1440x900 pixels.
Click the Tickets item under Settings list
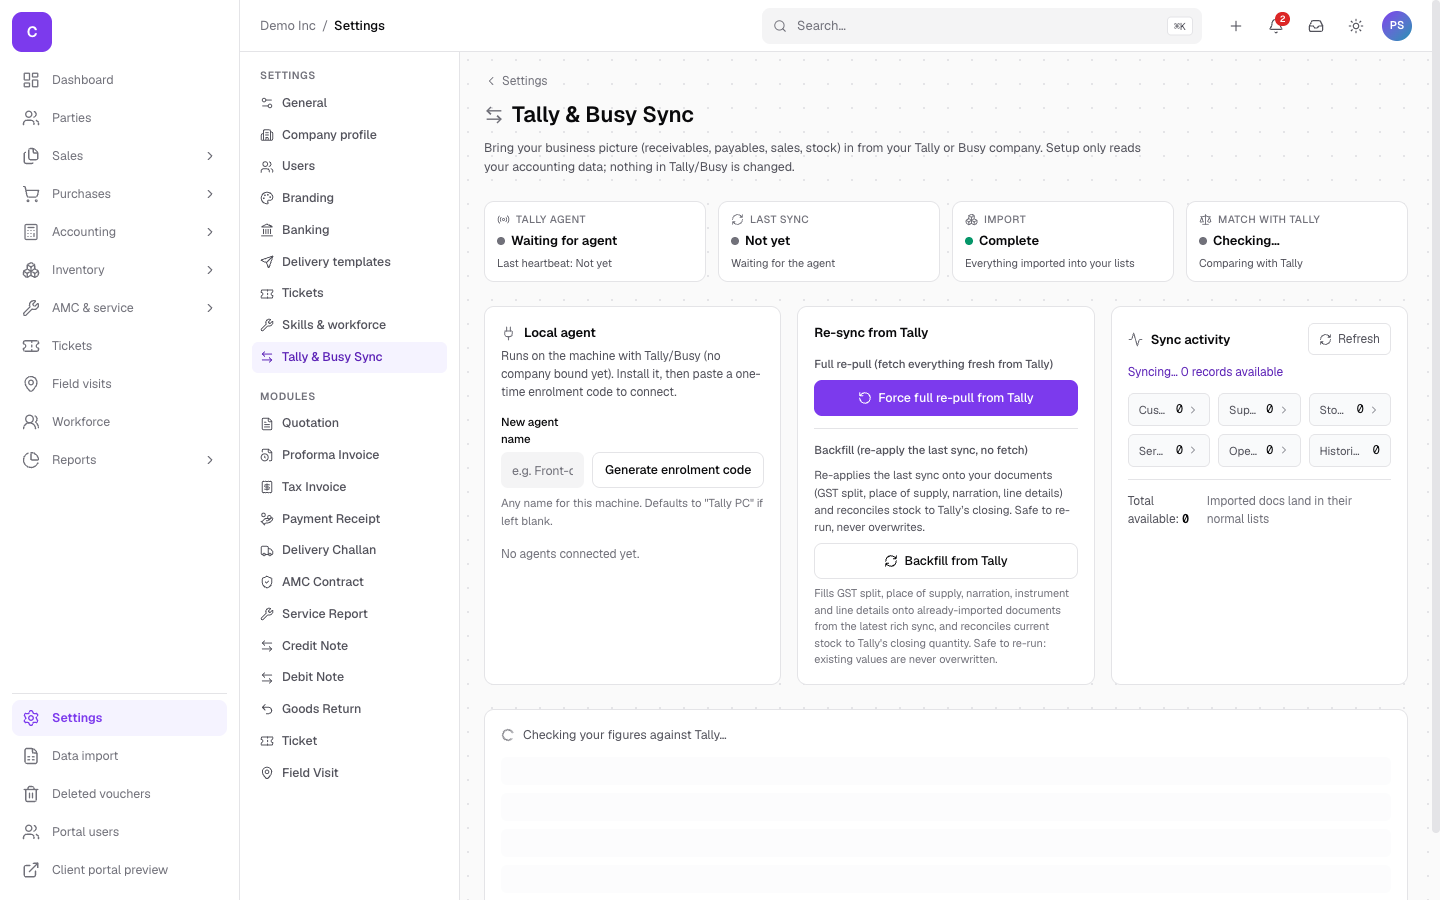349,293
